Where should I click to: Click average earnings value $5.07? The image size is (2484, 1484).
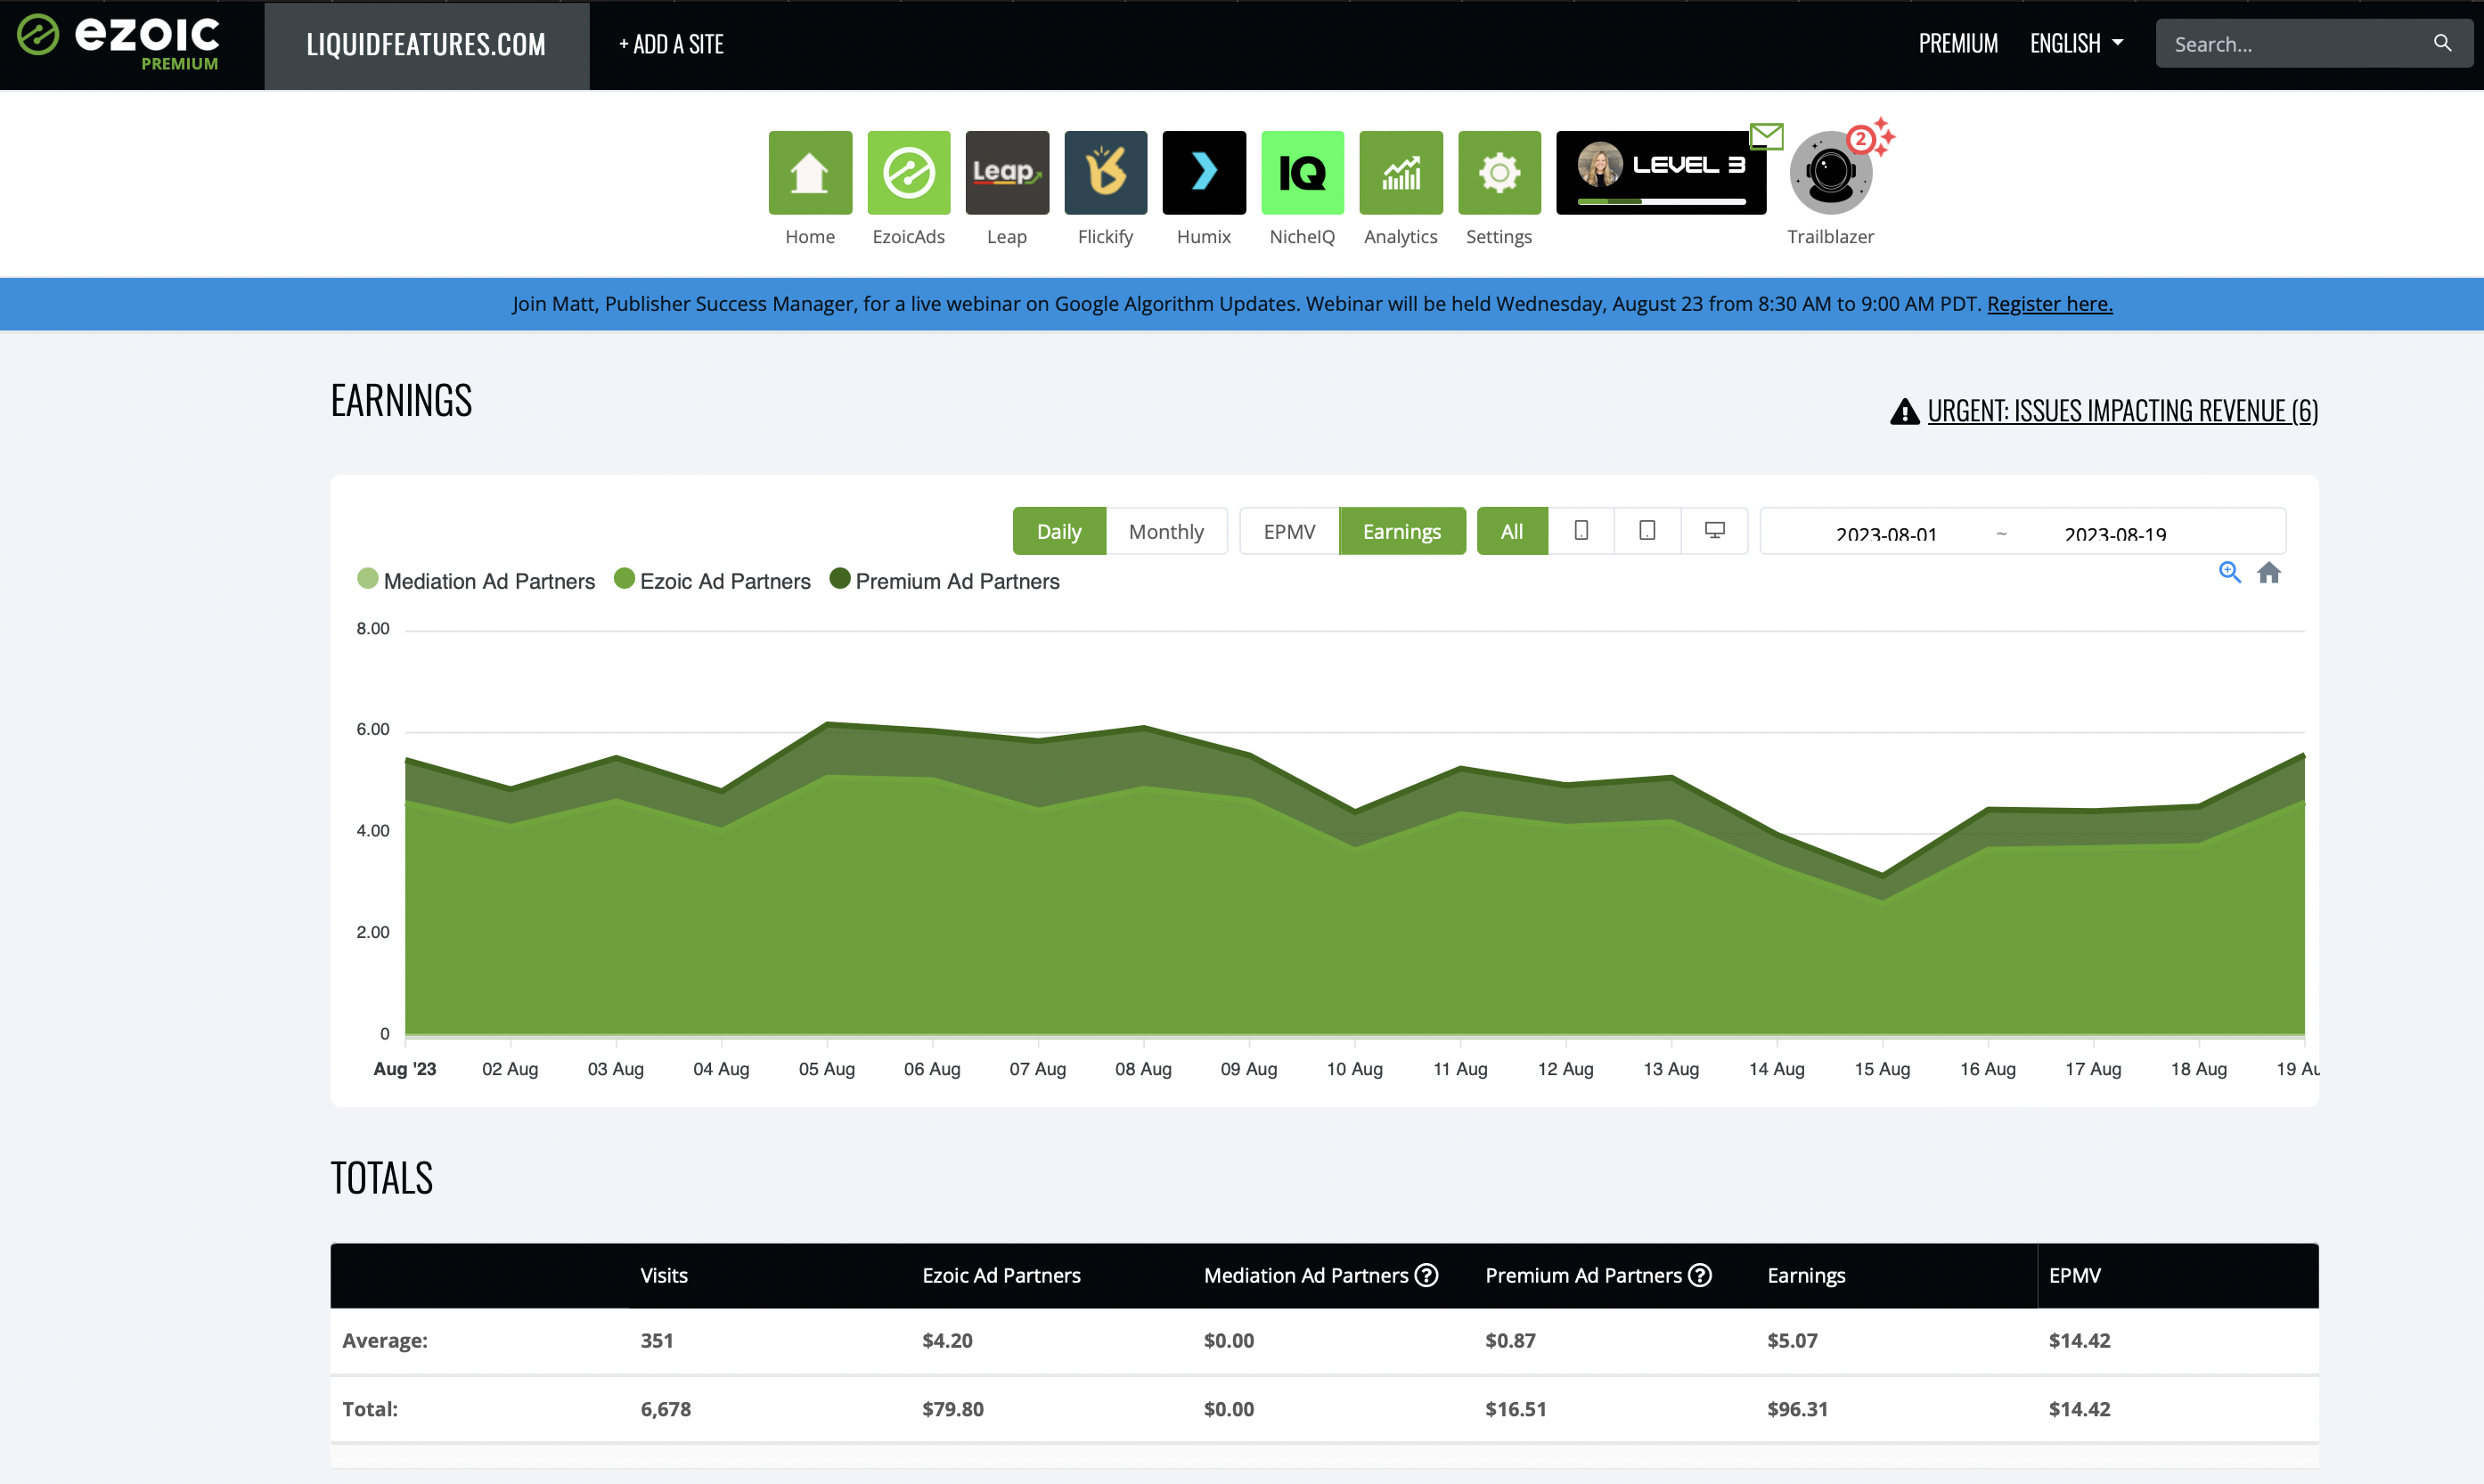(x=1792, y=1340)
